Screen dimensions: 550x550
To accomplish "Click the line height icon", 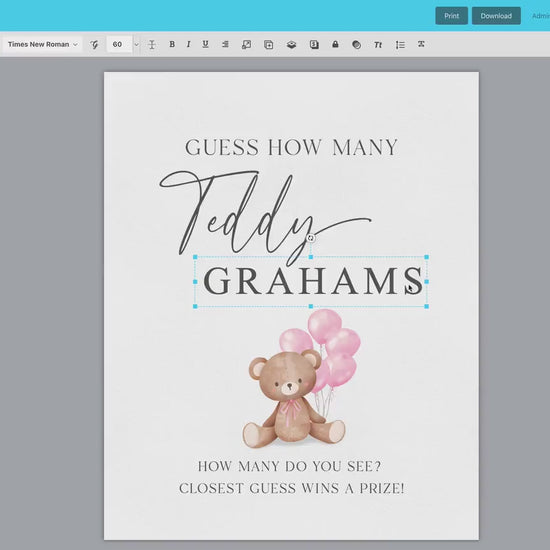I will point(152,45).
